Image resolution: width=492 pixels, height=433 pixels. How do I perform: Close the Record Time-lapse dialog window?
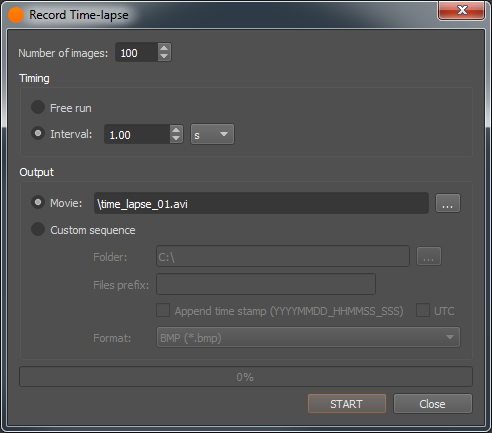(461, 11)
